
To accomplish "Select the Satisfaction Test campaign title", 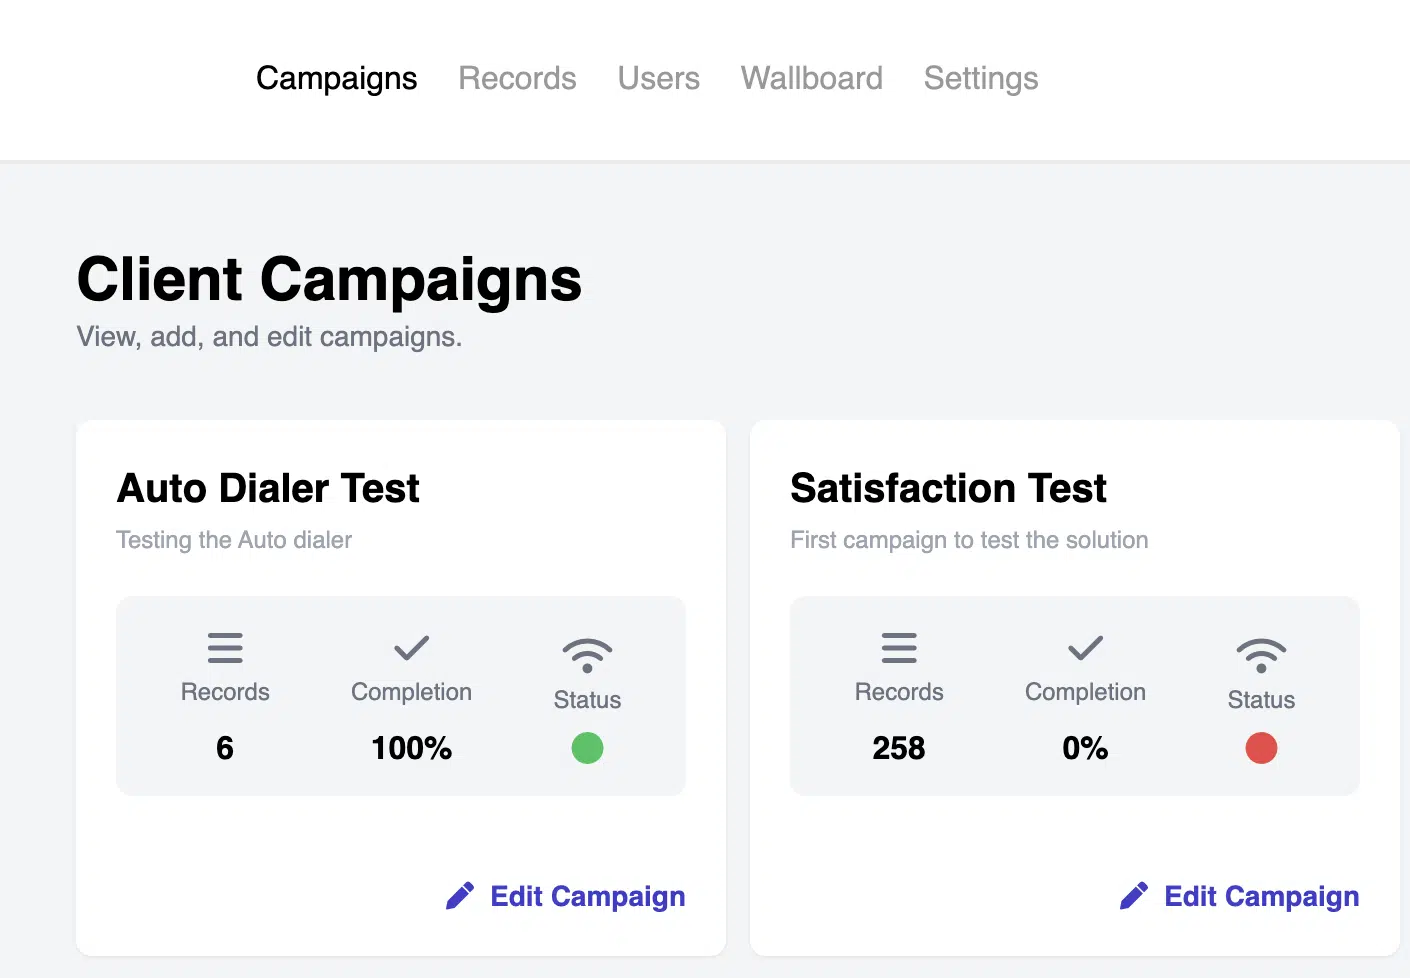I will [948, 488].
